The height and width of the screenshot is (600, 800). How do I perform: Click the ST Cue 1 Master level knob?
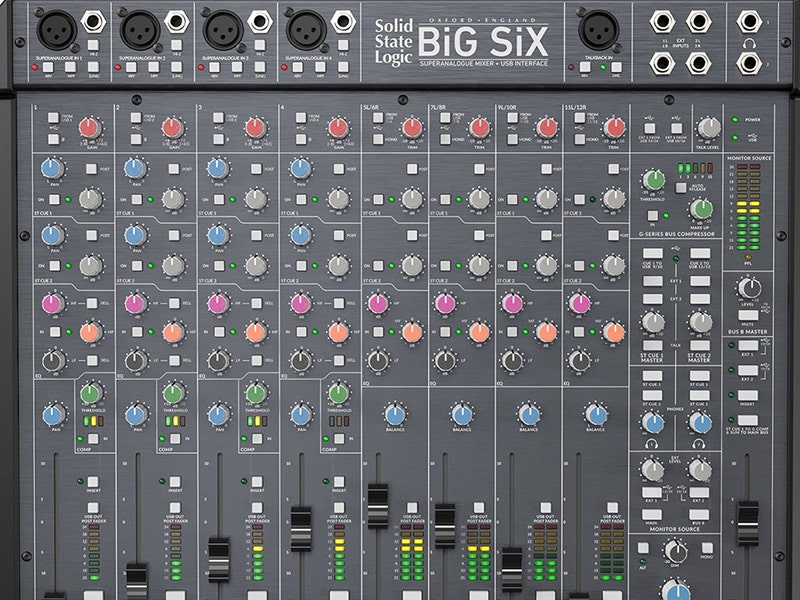tap(653, 322)
